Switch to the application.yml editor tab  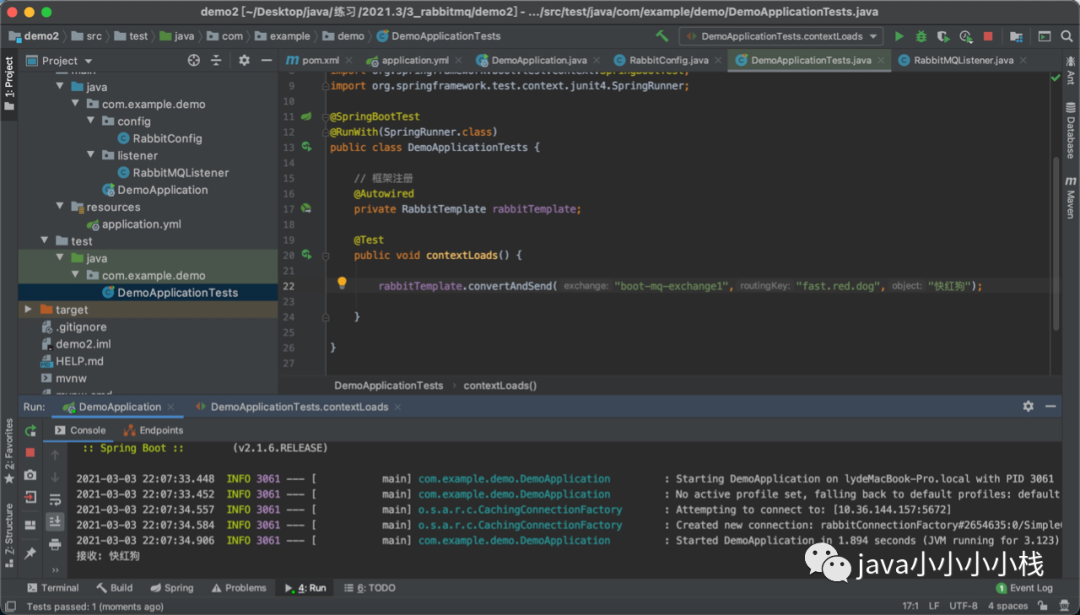click(x=414, y=60)
